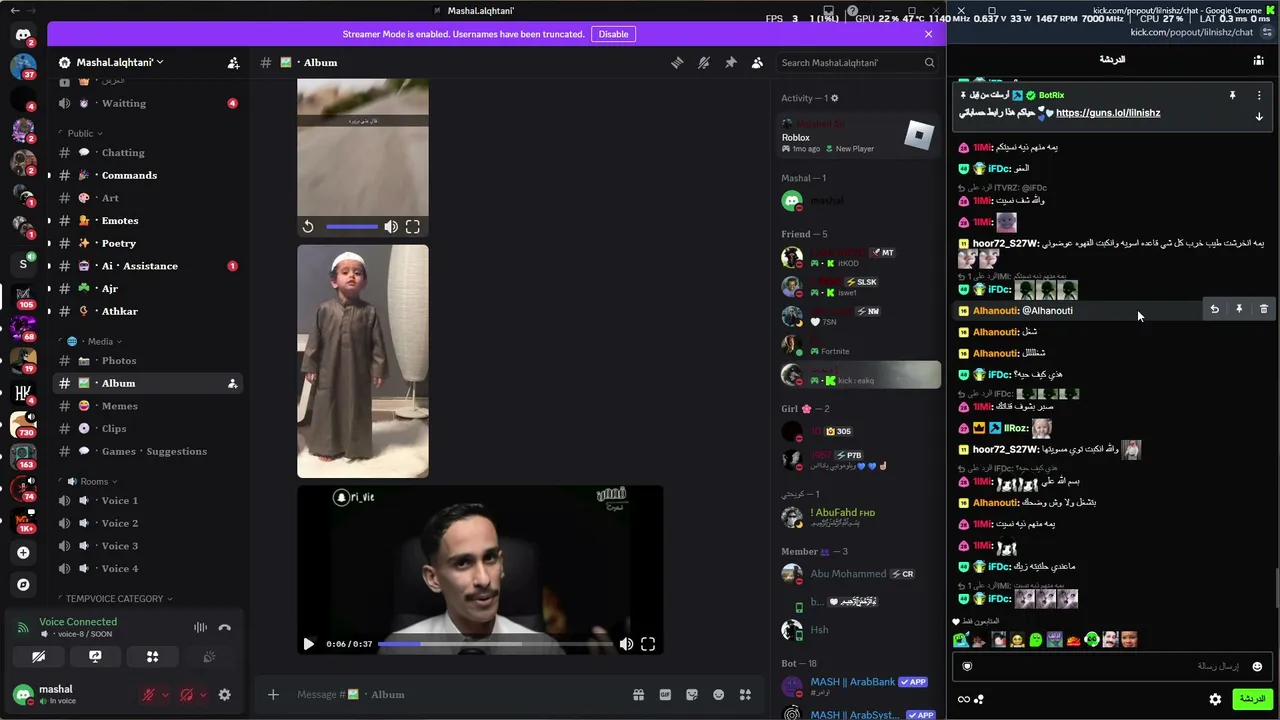
Task: Open the guns.lol/lilnishz link in Kick chat
Action: [x=1108, y=113]
